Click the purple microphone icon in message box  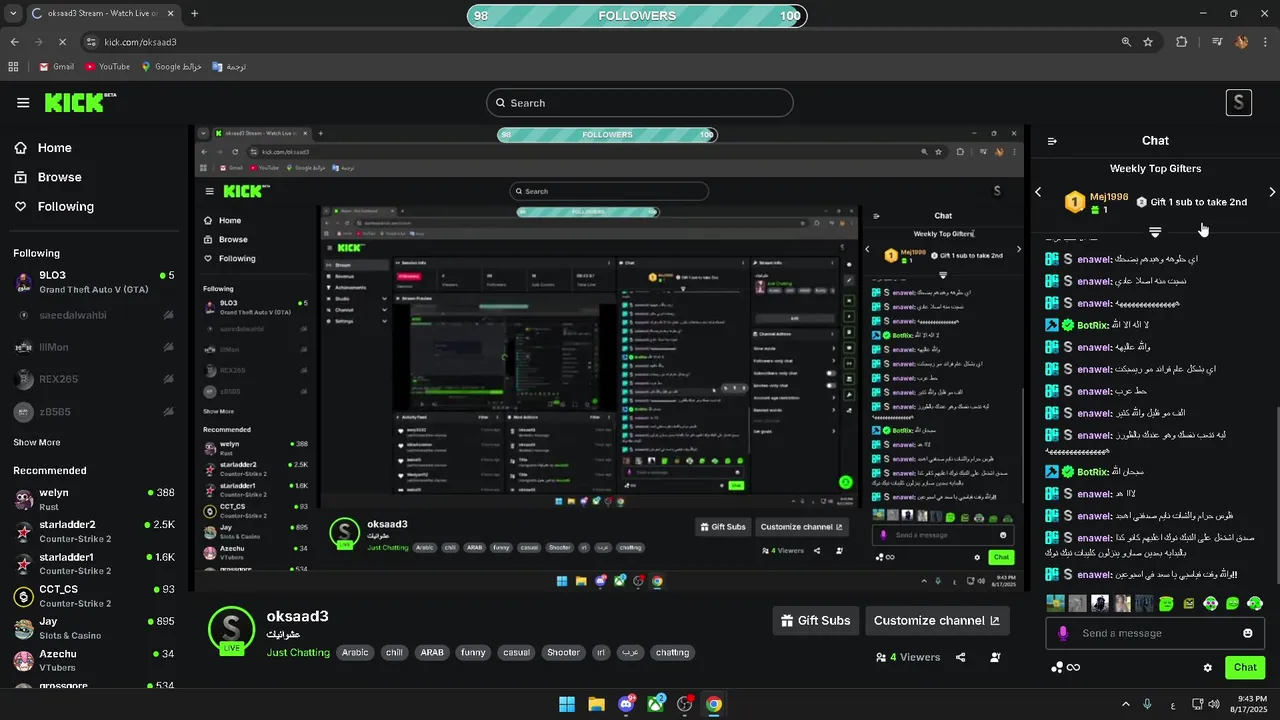click(x=1063, y=633)
